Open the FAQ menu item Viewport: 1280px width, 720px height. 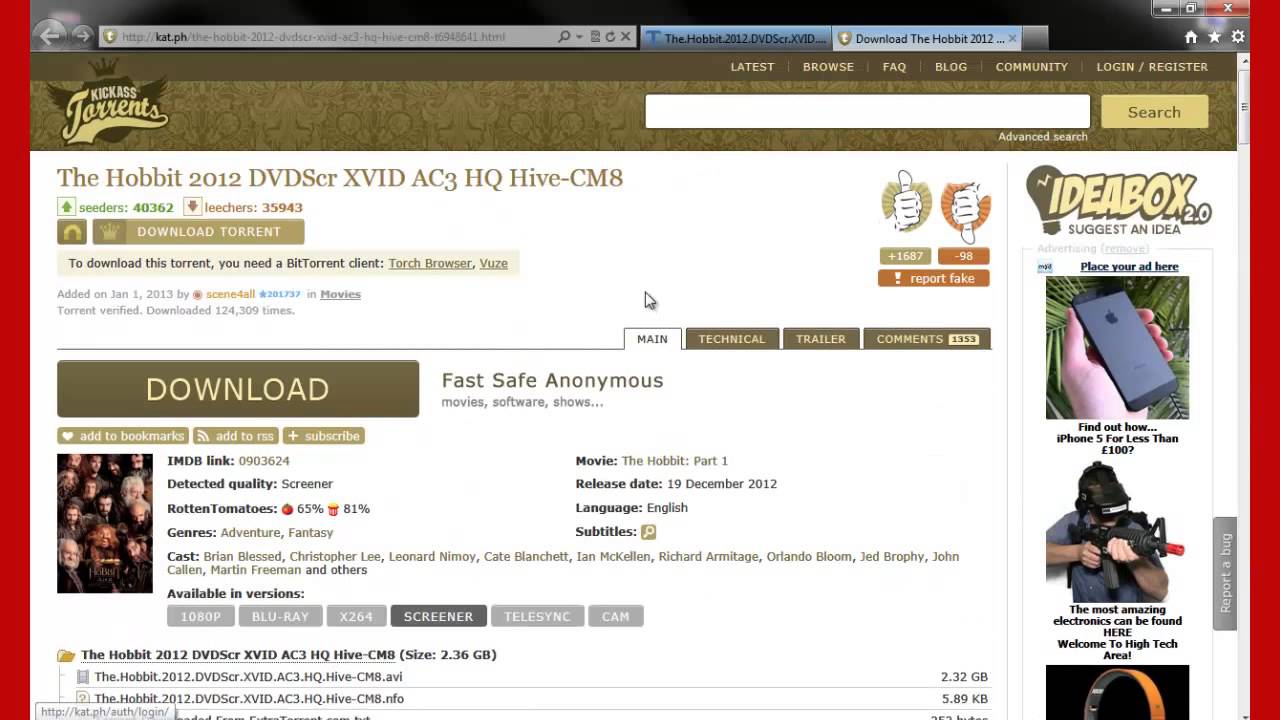pos(894,67)
